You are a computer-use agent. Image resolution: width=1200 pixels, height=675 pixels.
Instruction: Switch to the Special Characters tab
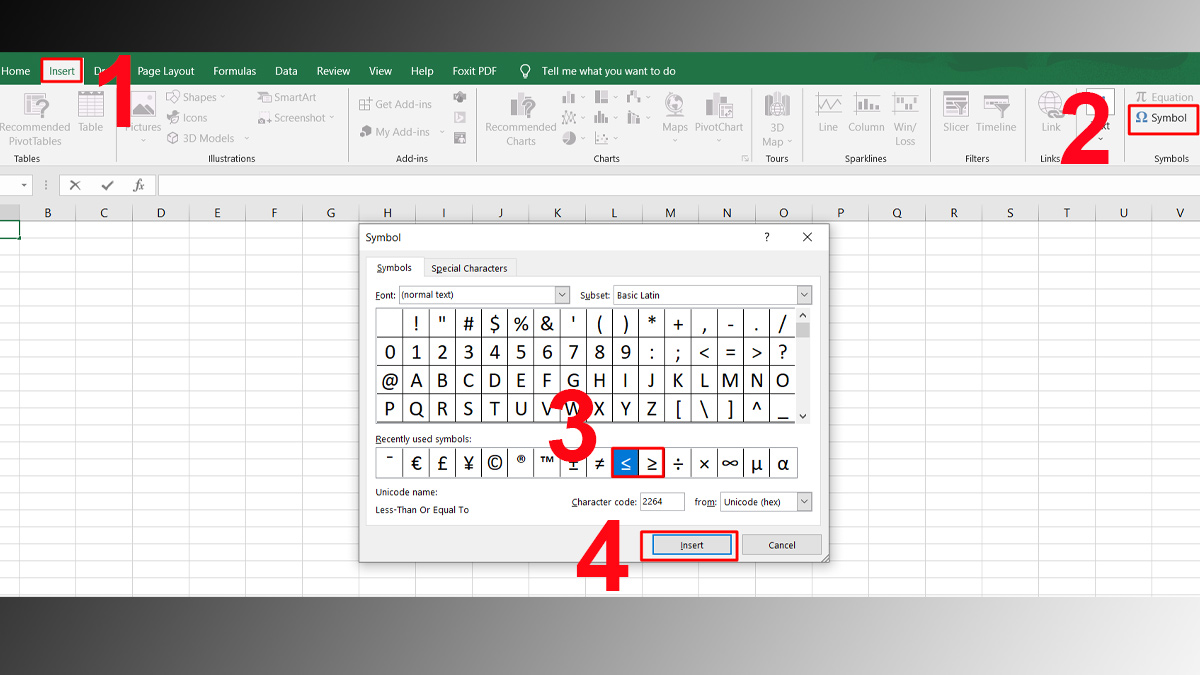click(470, 267)
